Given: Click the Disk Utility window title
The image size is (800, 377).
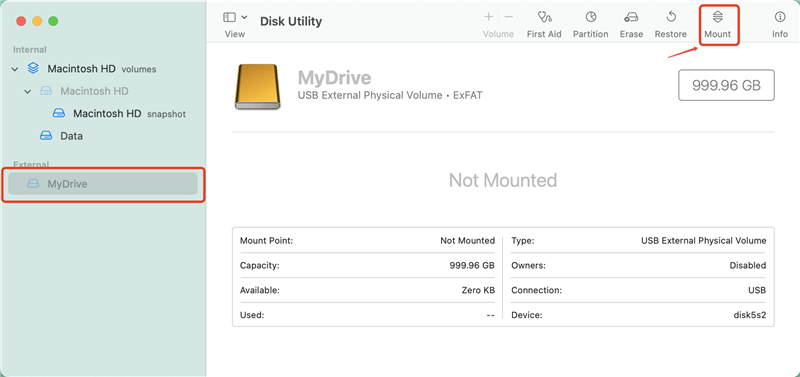Looking at the screenshot, I should pyautogui.click(x=291, y=21).
